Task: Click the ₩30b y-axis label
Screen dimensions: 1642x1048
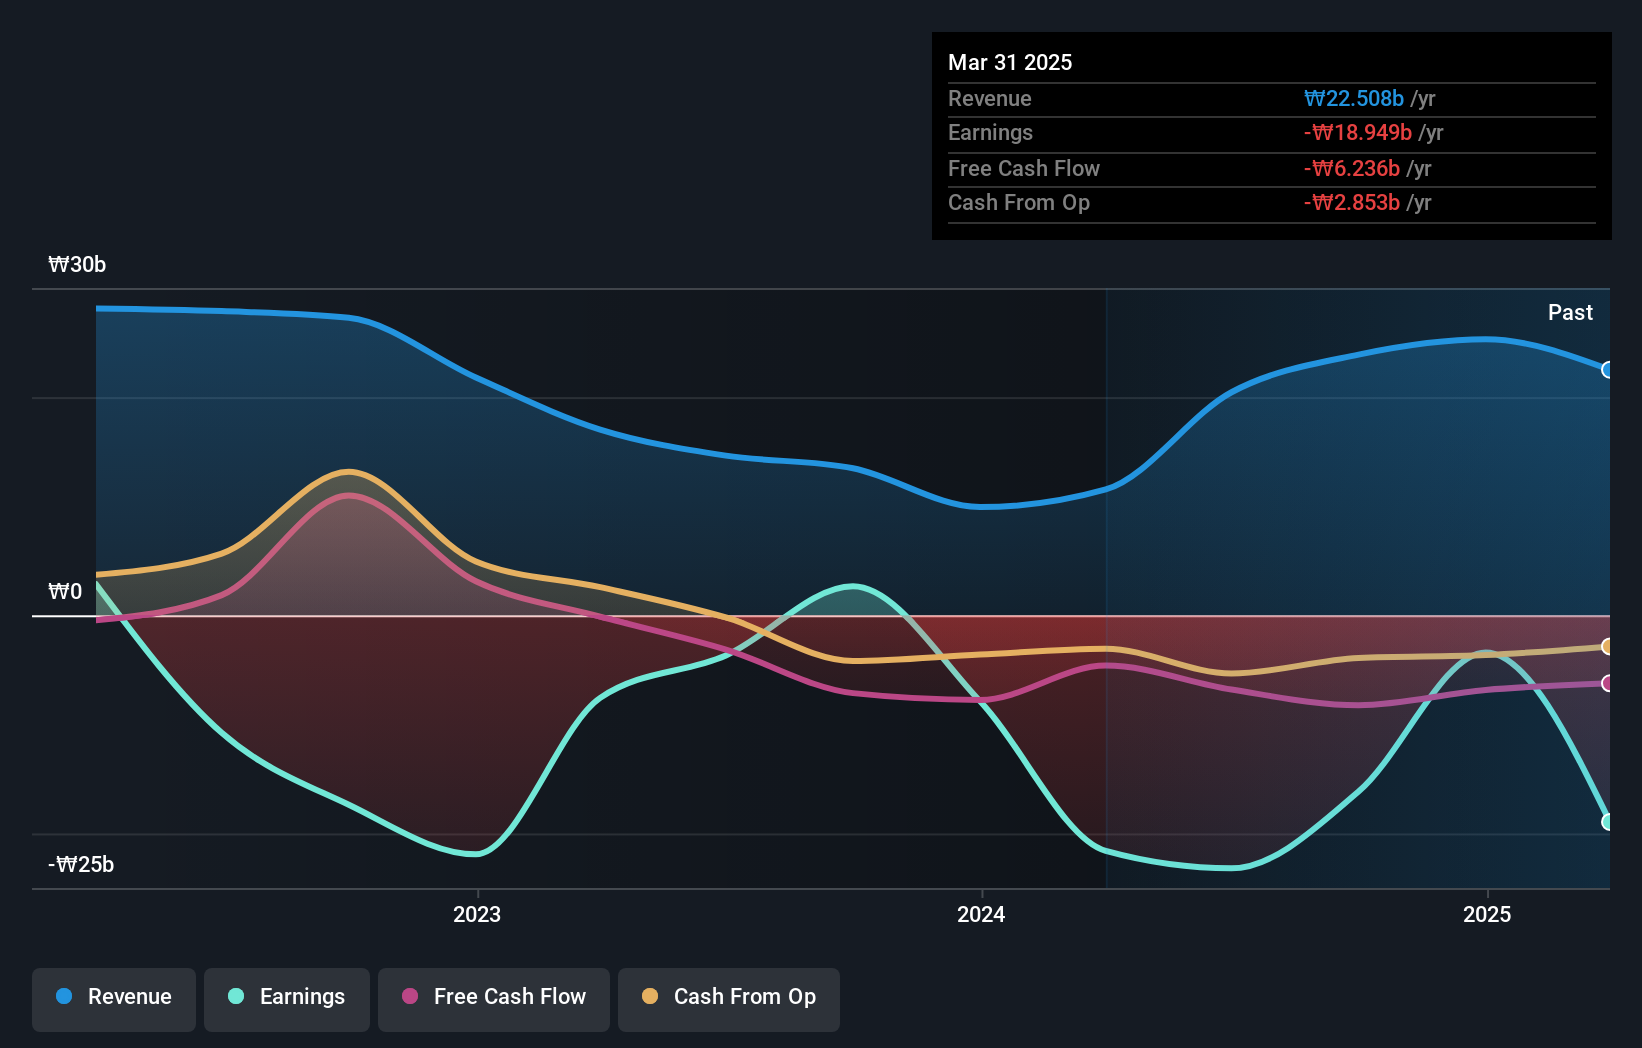Action: click(x=77, y=265)
